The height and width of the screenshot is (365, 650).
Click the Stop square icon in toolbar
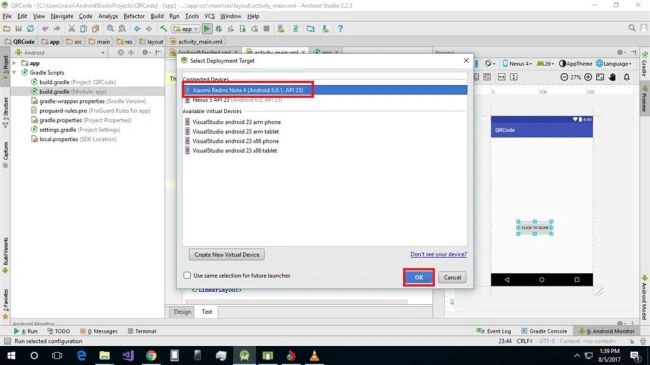click(x=267, y=29)
